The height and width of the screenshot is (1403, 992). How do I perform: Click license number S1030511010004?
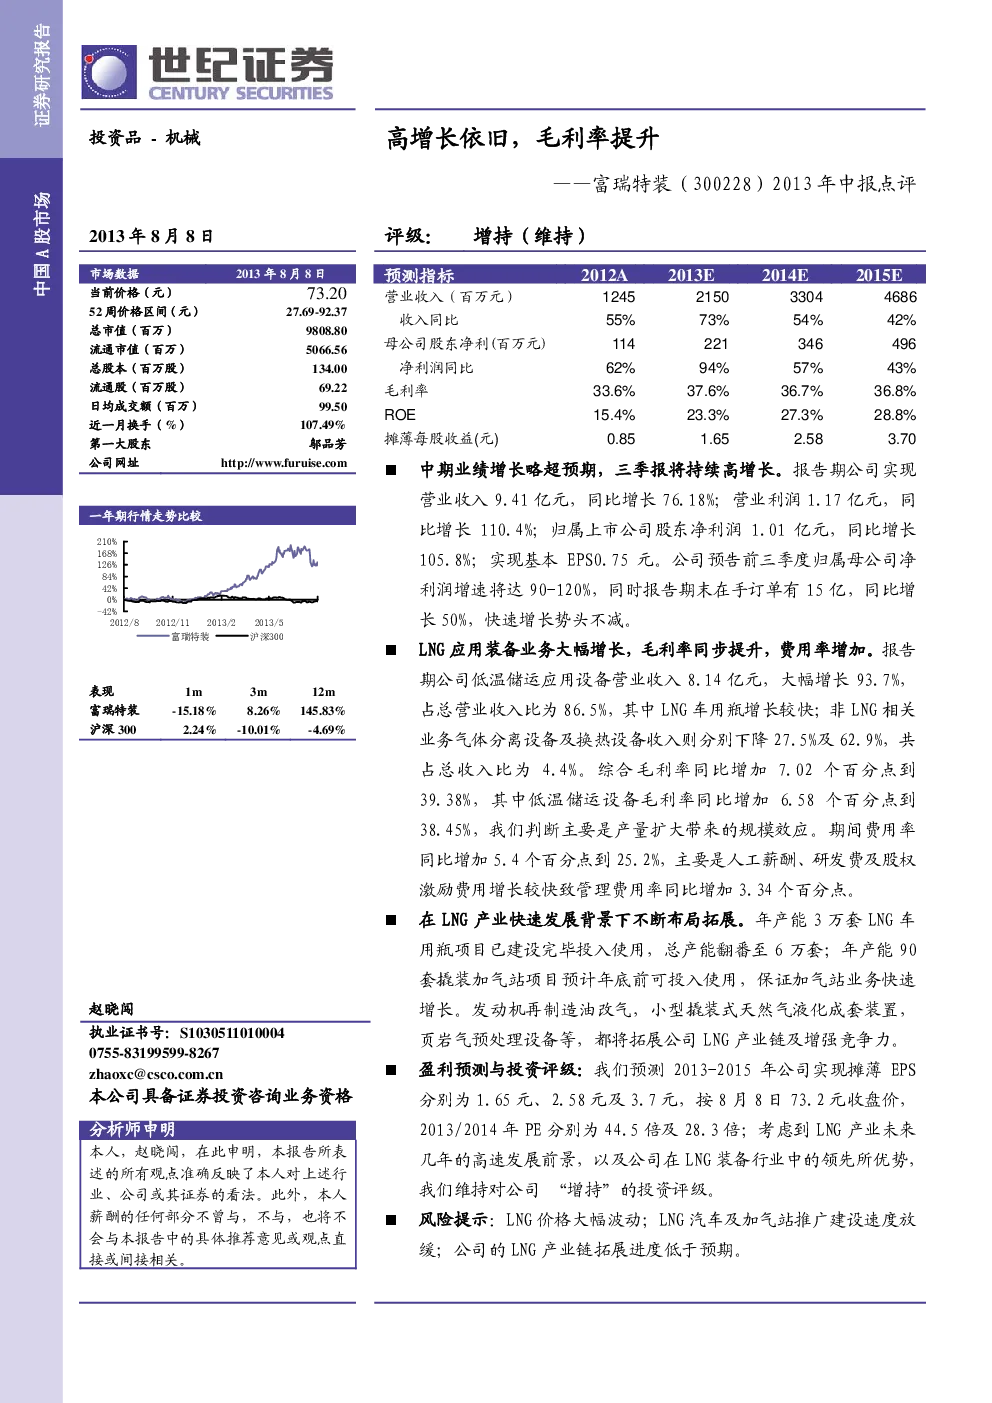coord(232,1033)
